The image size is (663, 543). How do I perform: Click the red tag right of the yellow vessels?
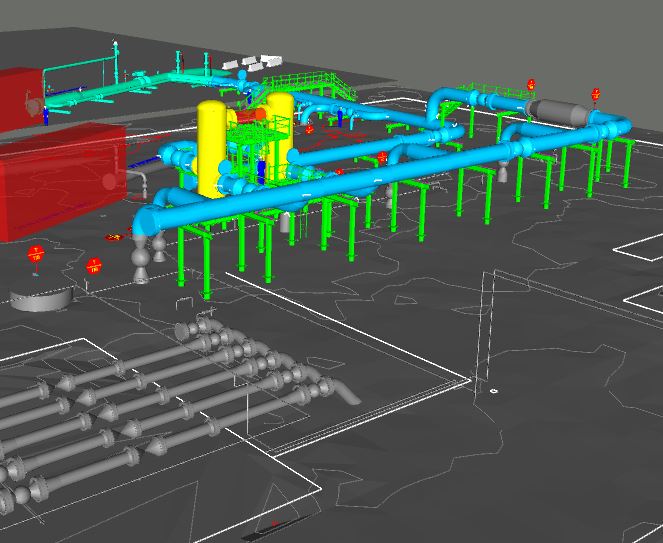point(310,129)
